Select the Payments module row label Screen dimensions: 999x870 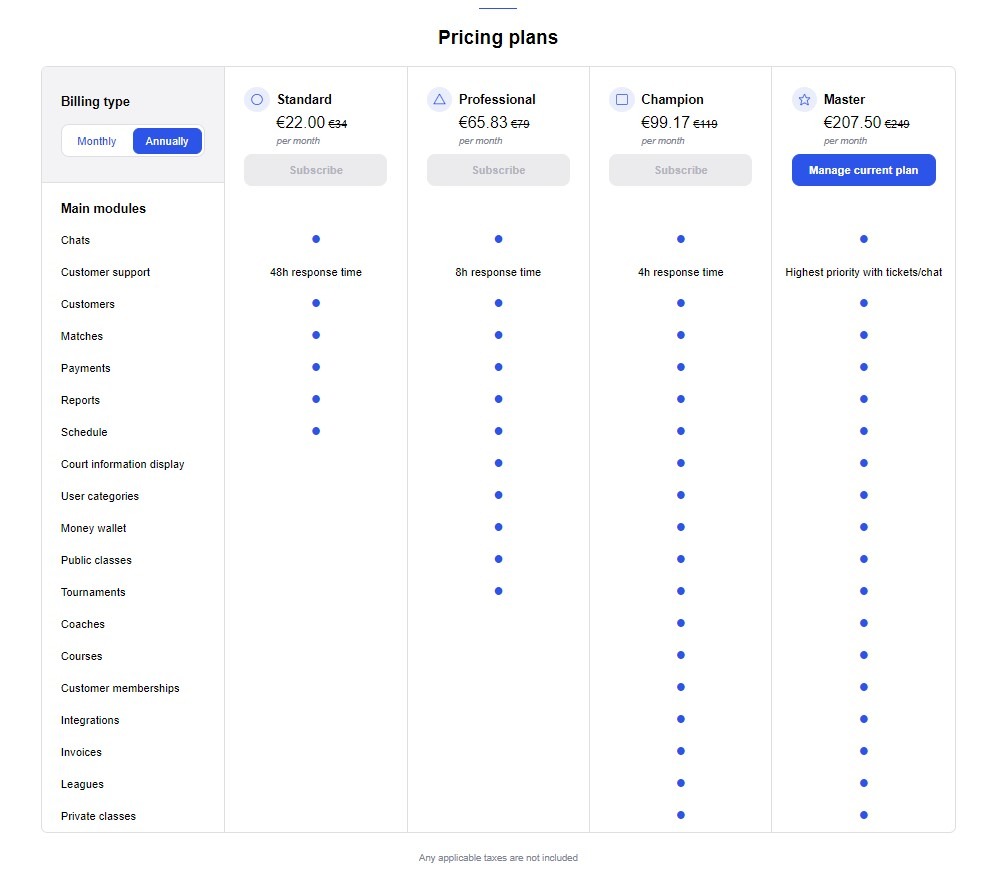pyautogui.click(x=85, y=368)
